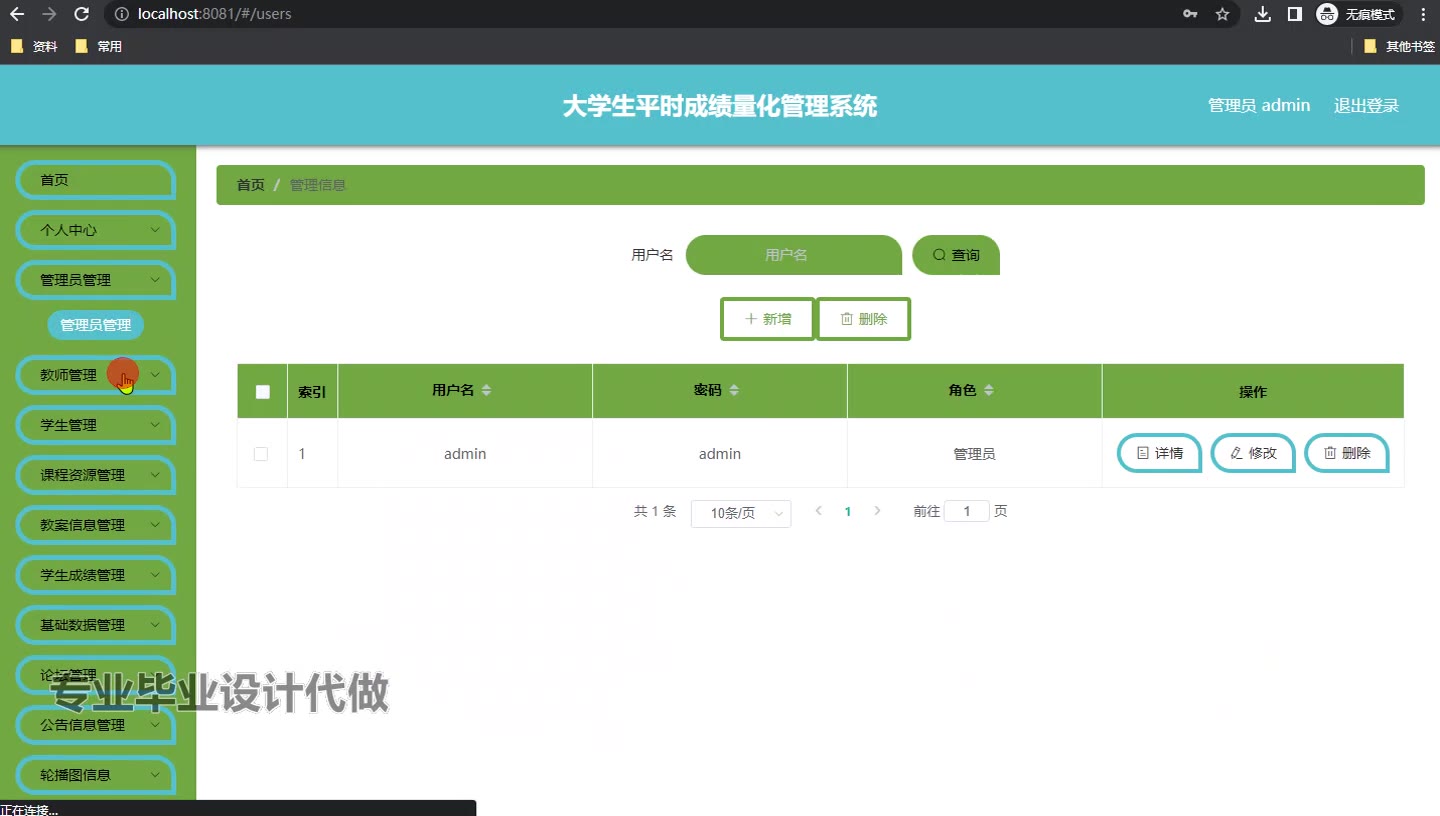The width and height of the screenshot is (1440, 816).
Task: Expand the 课程资源管理 sidebar menu
Action: 96,475
